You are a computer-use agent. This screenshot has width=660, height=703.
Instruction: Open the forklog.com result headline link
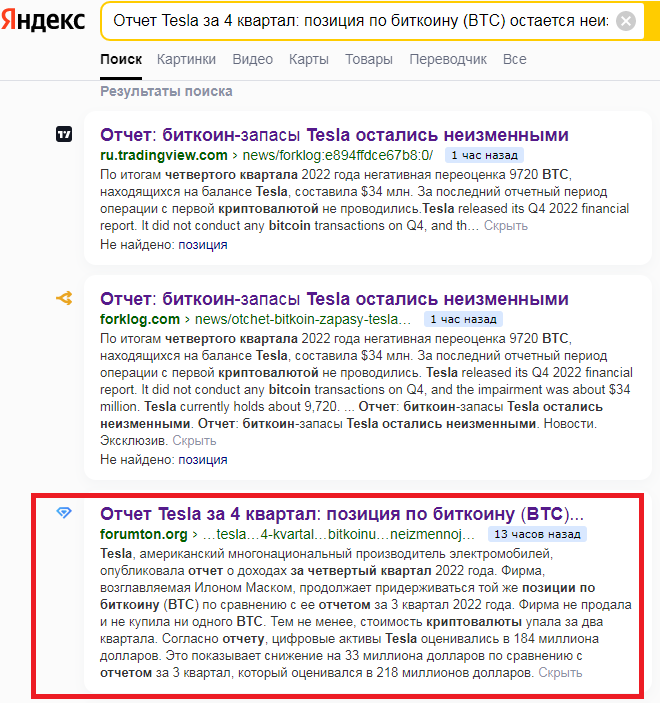pos(334,299)
